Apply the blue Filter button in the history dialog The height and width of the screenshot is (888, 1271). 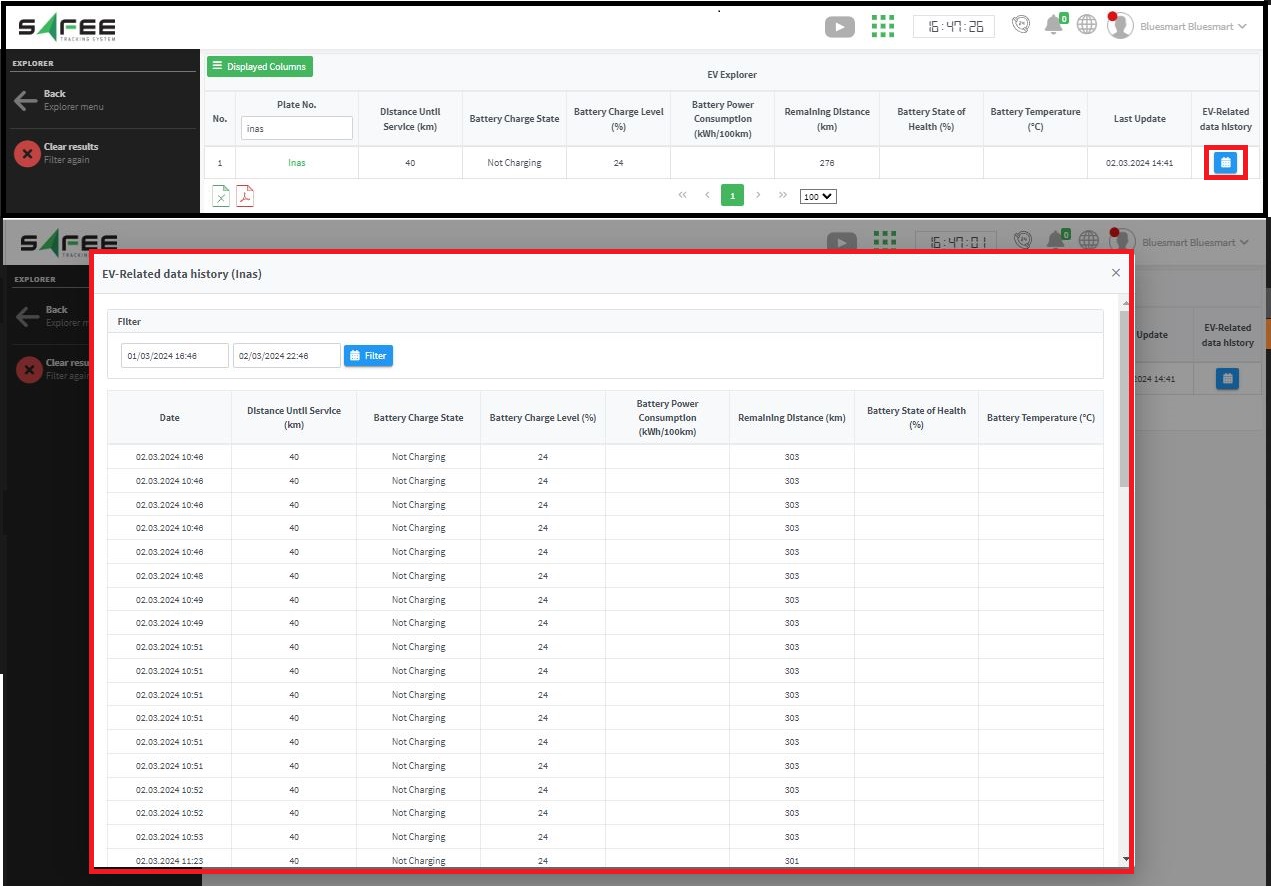(x=368, y=356)
